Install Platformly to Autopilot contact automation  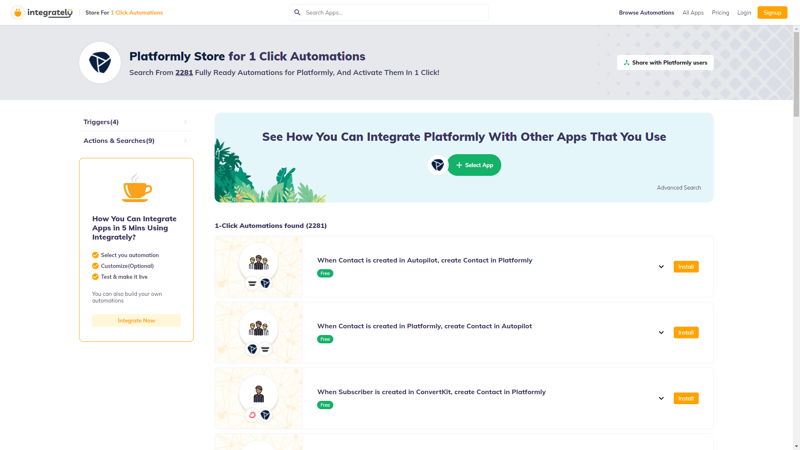tap(686, 333)
